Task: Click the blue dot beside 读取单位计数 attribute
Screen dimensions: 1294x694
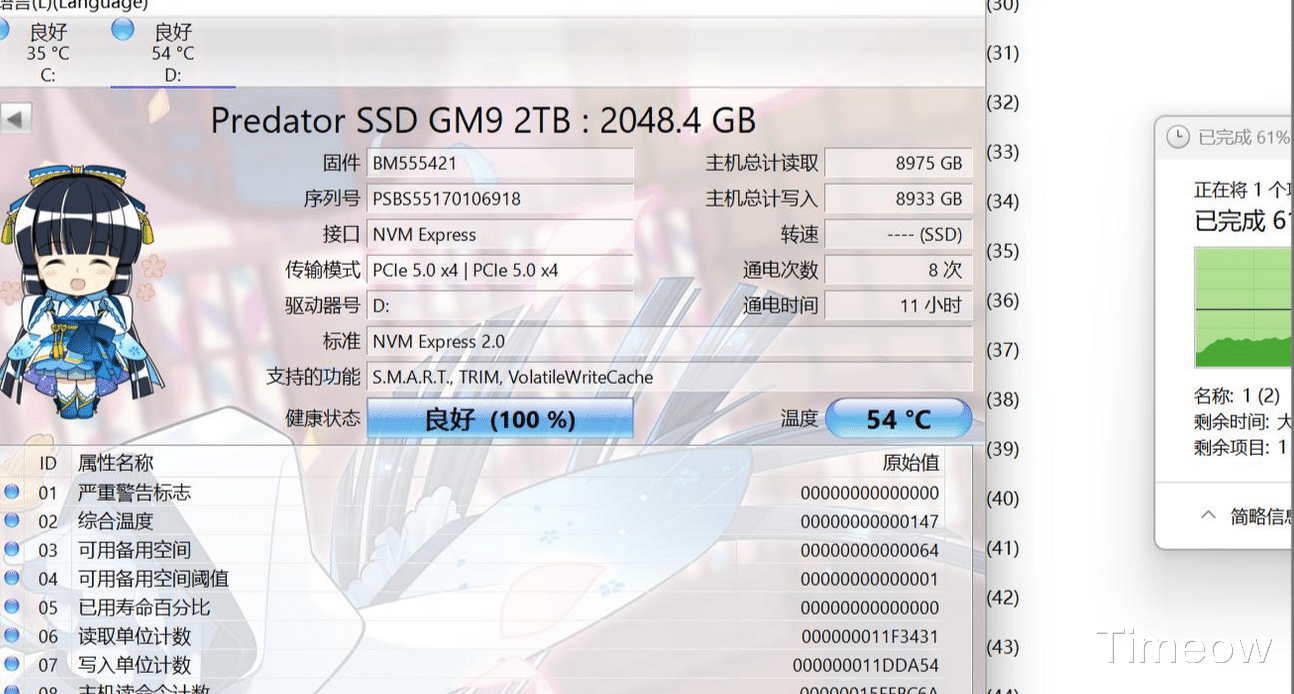Action: click(x=10, y=635)
